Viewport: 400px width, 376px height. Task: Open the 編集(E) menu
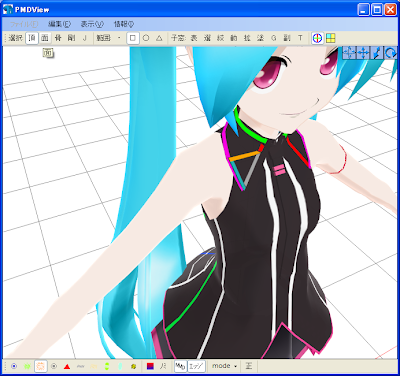[x=59, y=24]
